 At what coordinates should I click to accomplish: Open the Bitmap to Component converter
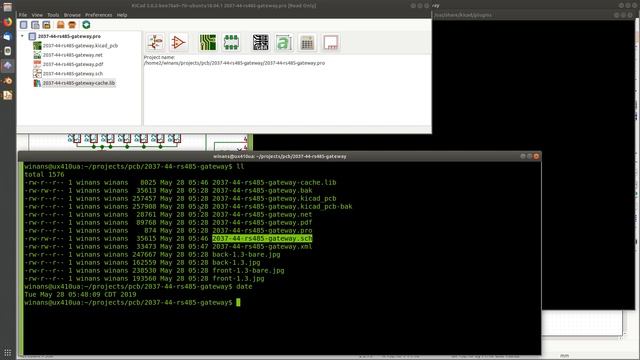[x=284, y=42]
